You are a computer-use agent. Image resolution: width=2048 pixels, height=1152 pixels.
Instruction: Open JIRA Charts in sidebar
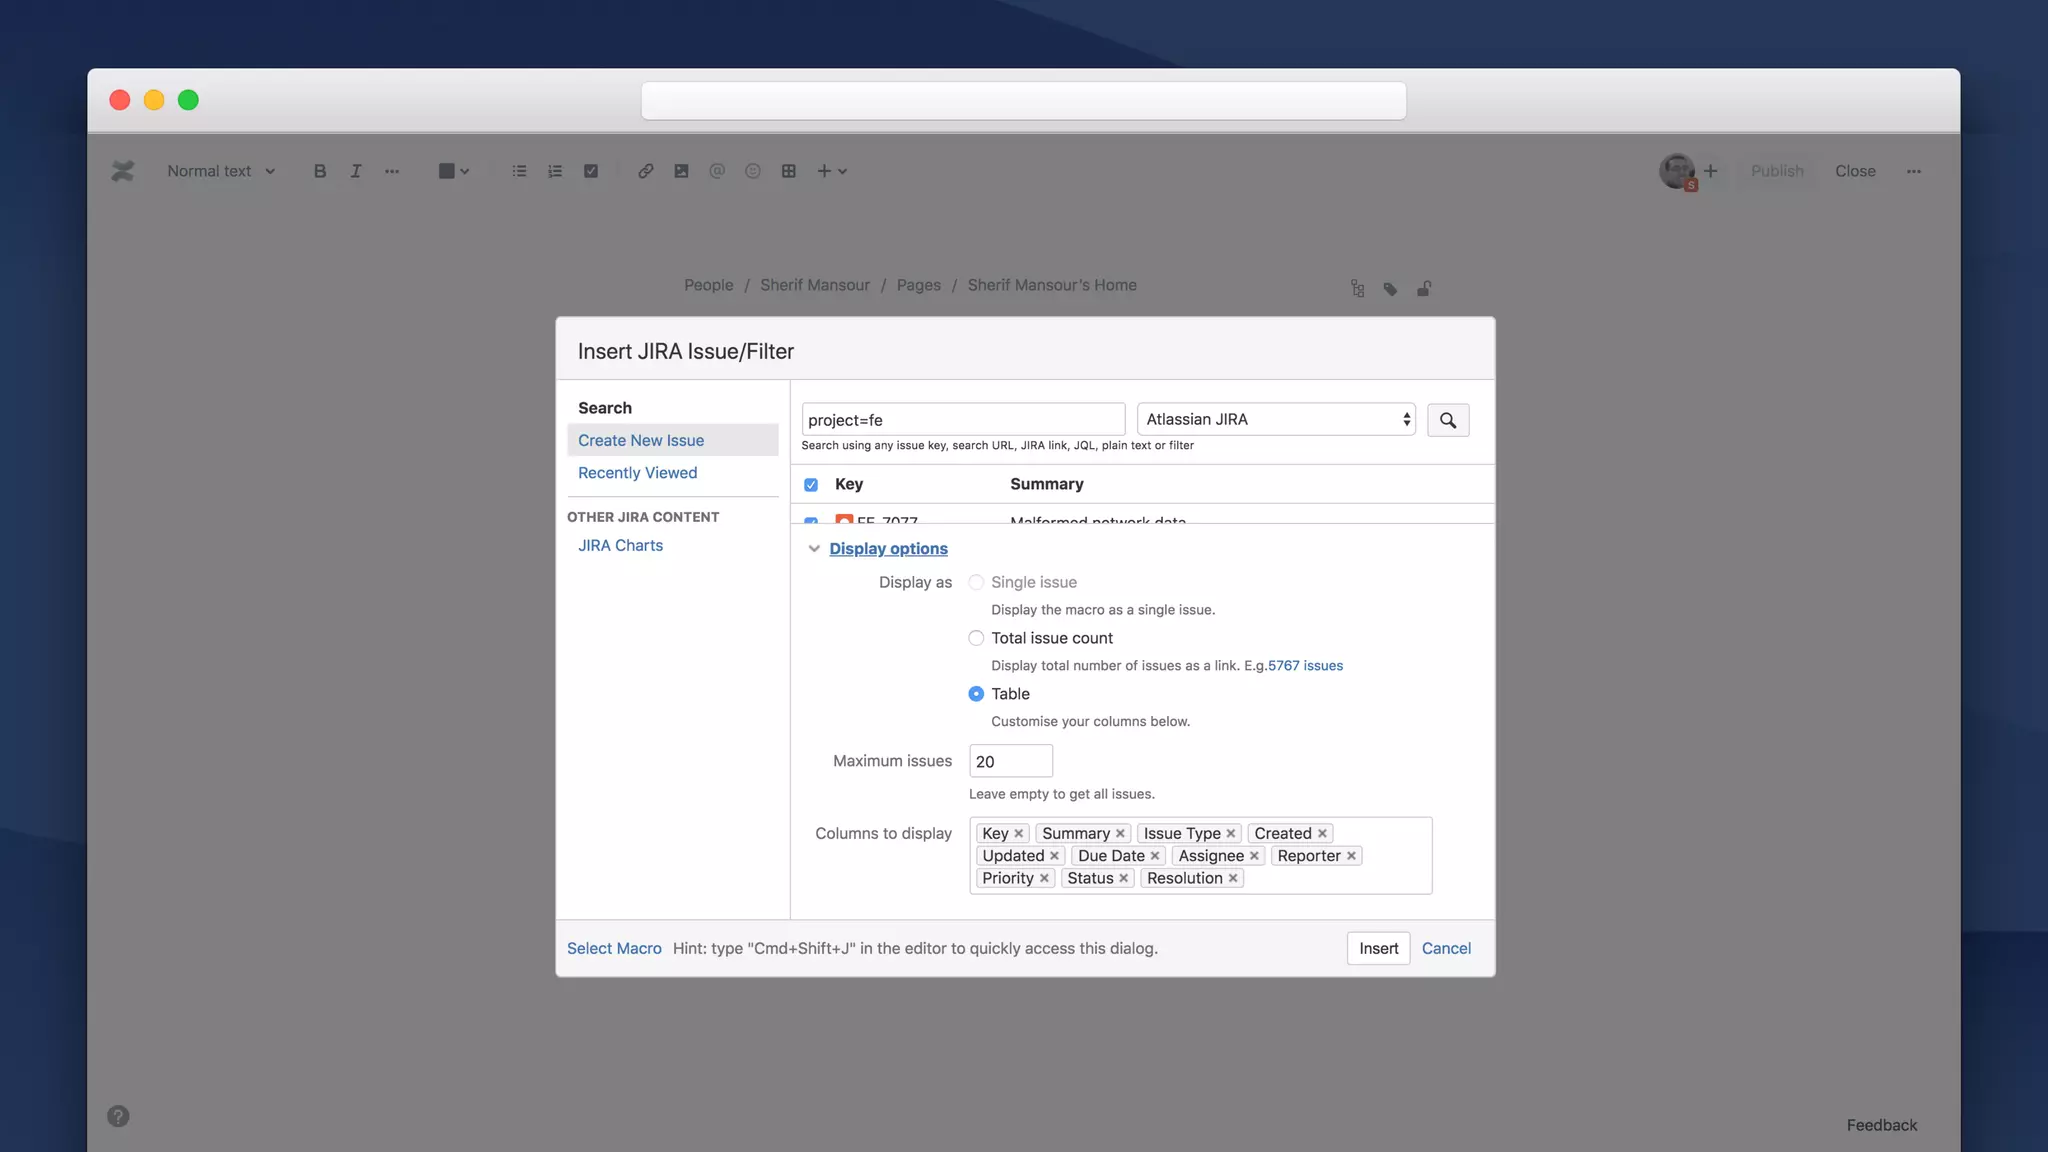[620, 545]
